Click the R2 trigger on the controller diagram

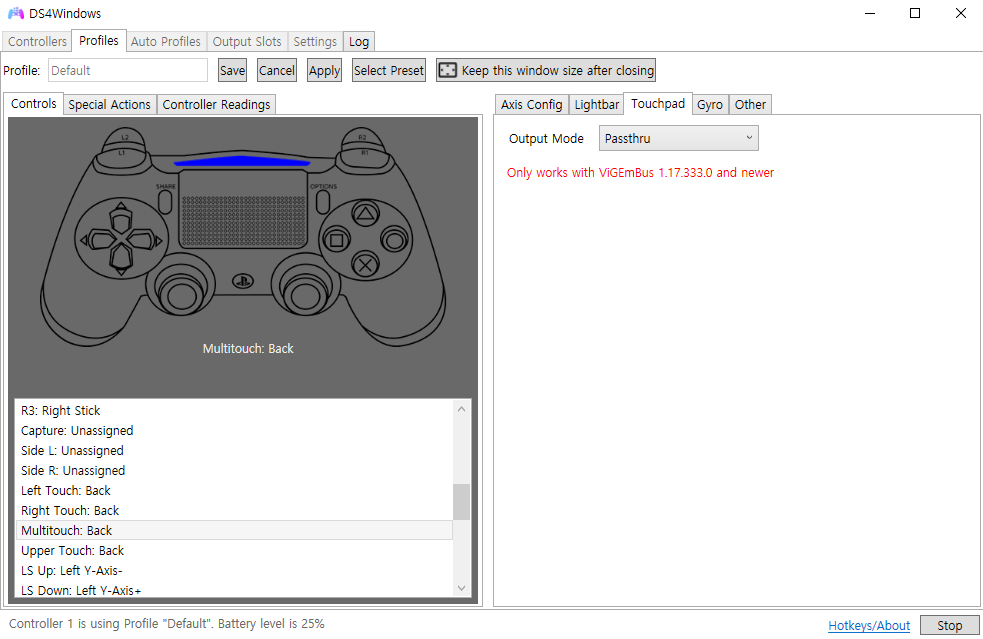click(363, 138)
